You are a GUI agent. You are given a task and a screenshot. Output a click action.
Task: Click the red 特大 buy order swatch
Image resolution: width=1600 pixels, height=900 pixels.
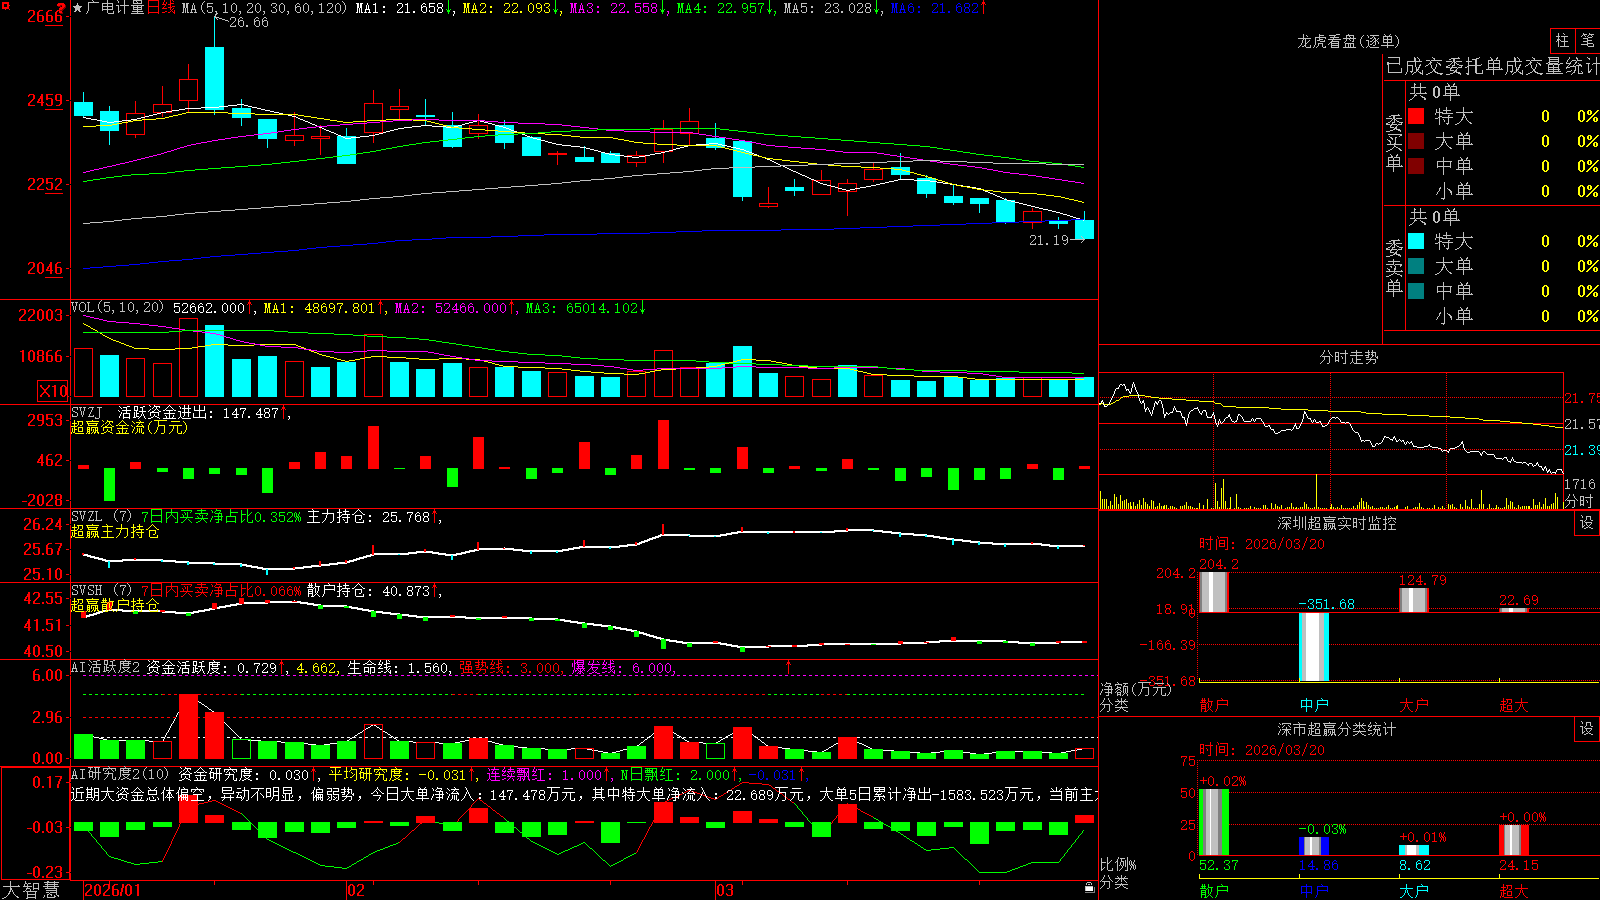coord(1416,116)
